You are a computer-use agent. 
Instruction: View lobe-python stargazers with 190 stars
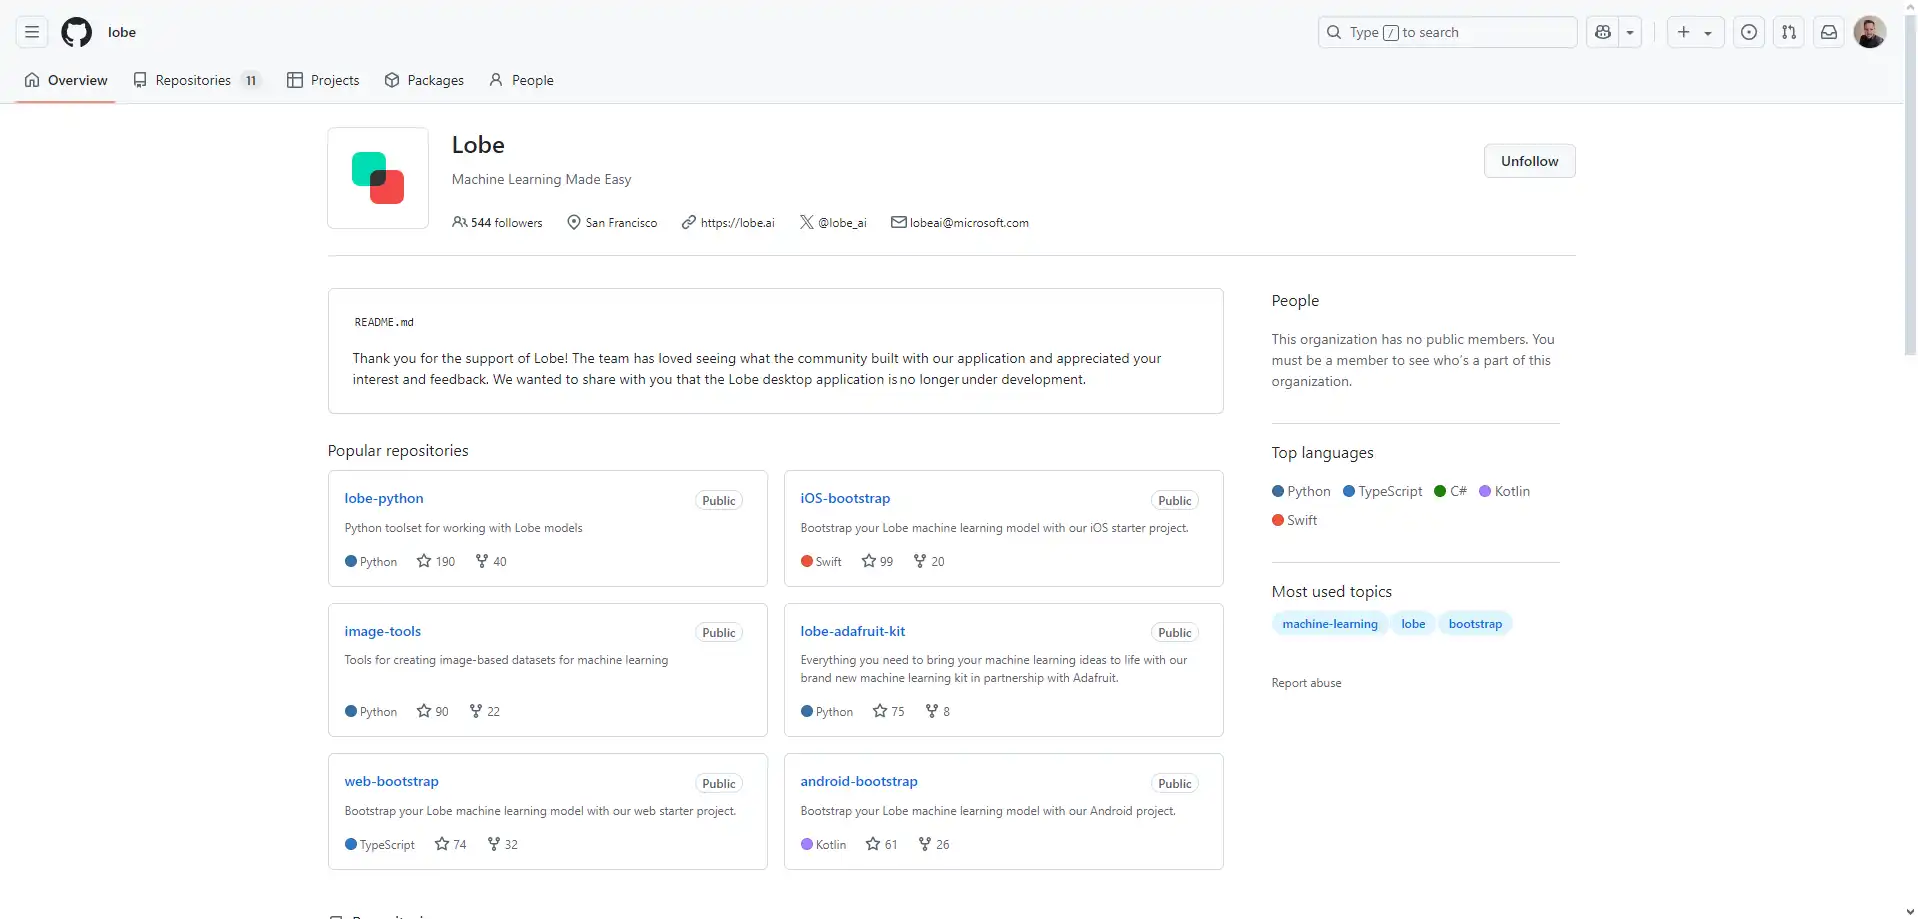point(436,561)
